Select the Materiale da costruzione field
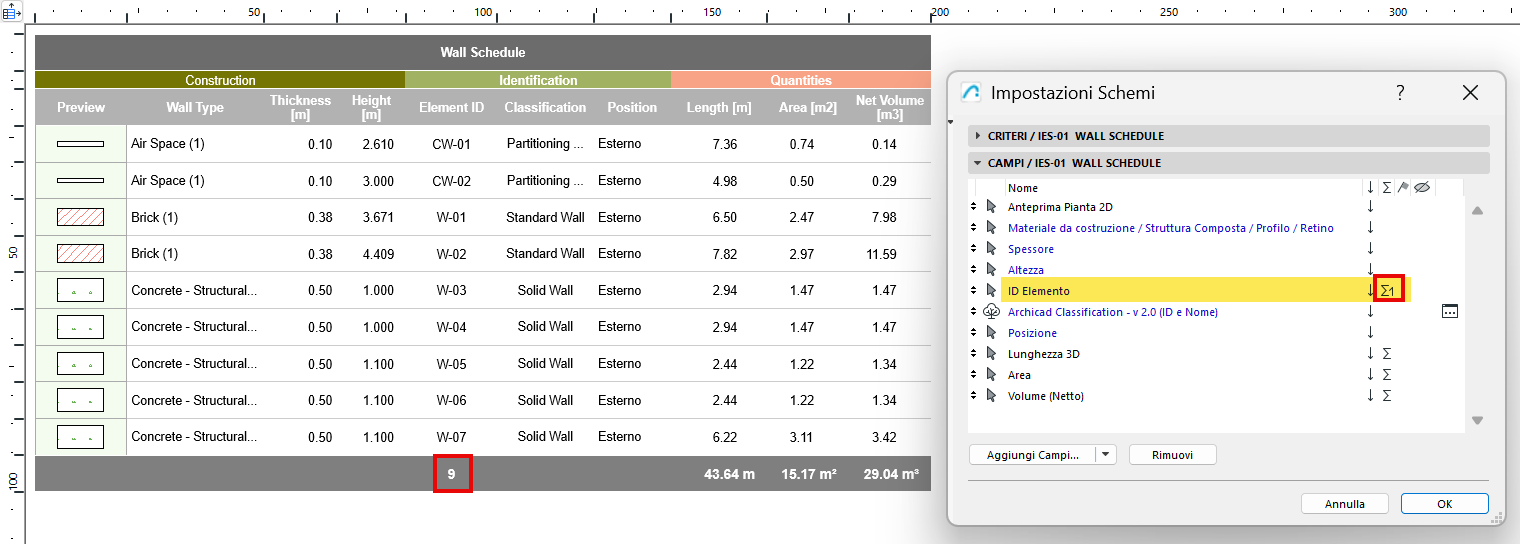 tap(1170, 228)
